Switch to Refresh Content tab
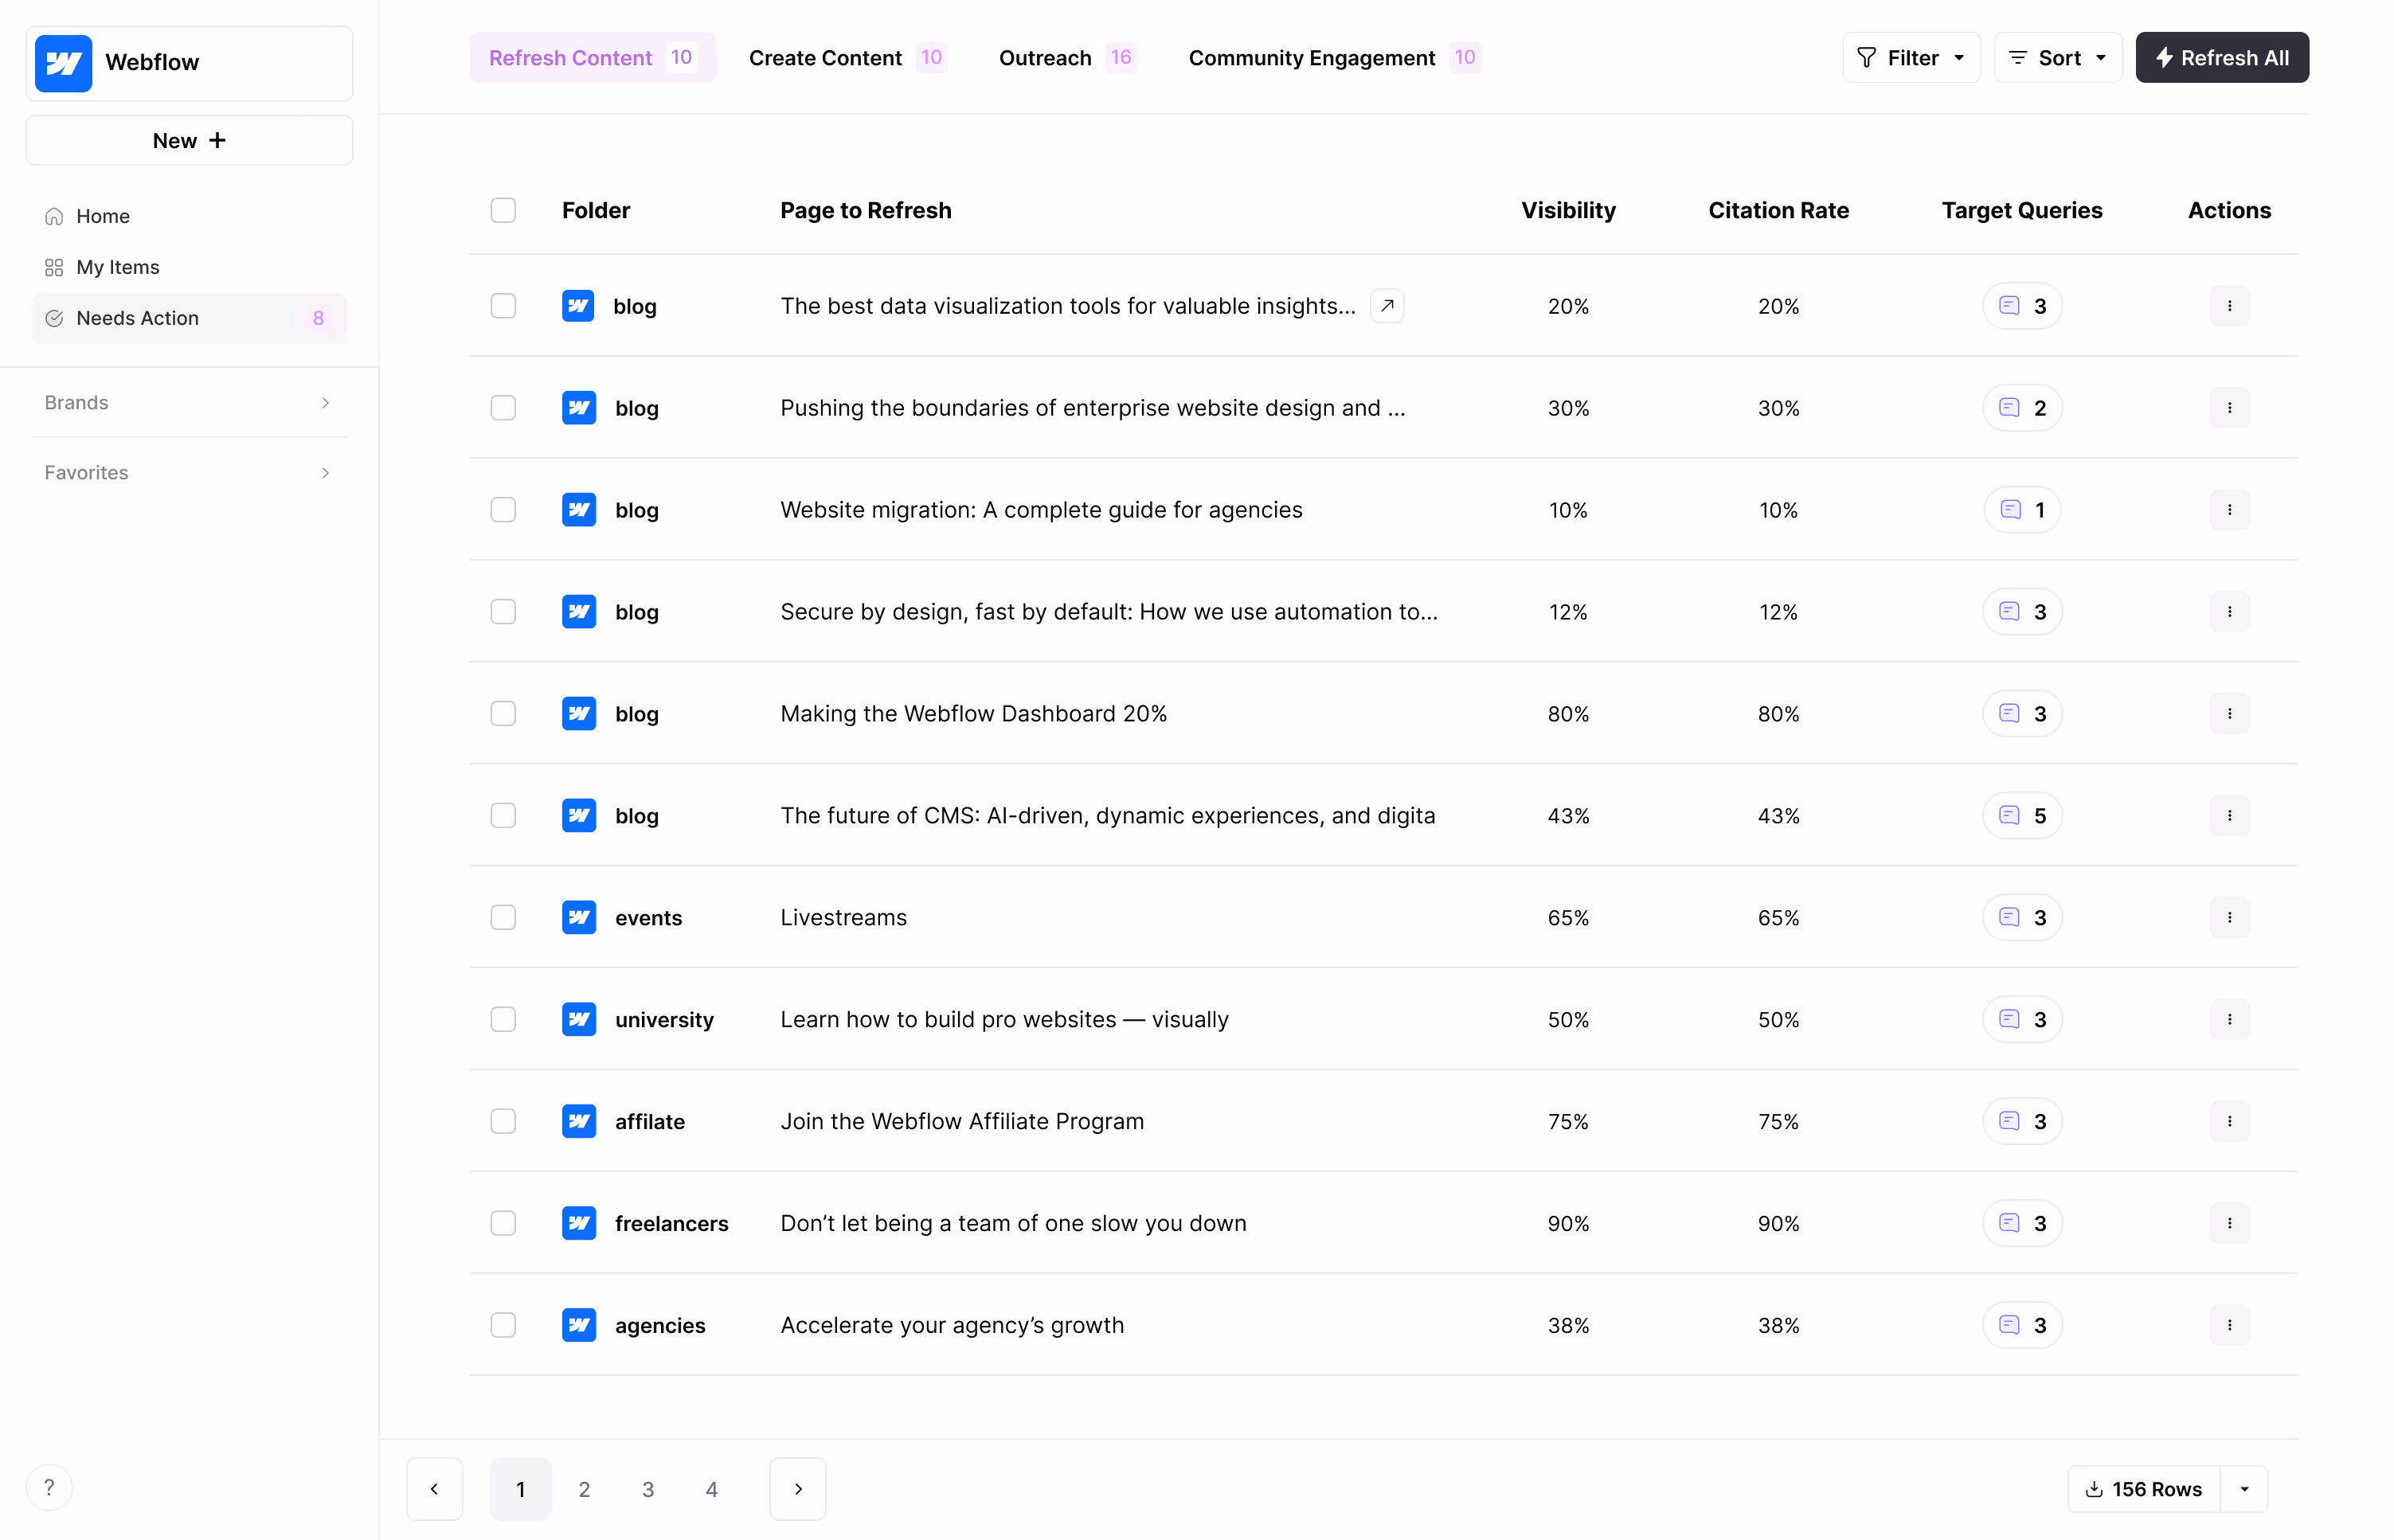 pos(593,58)
